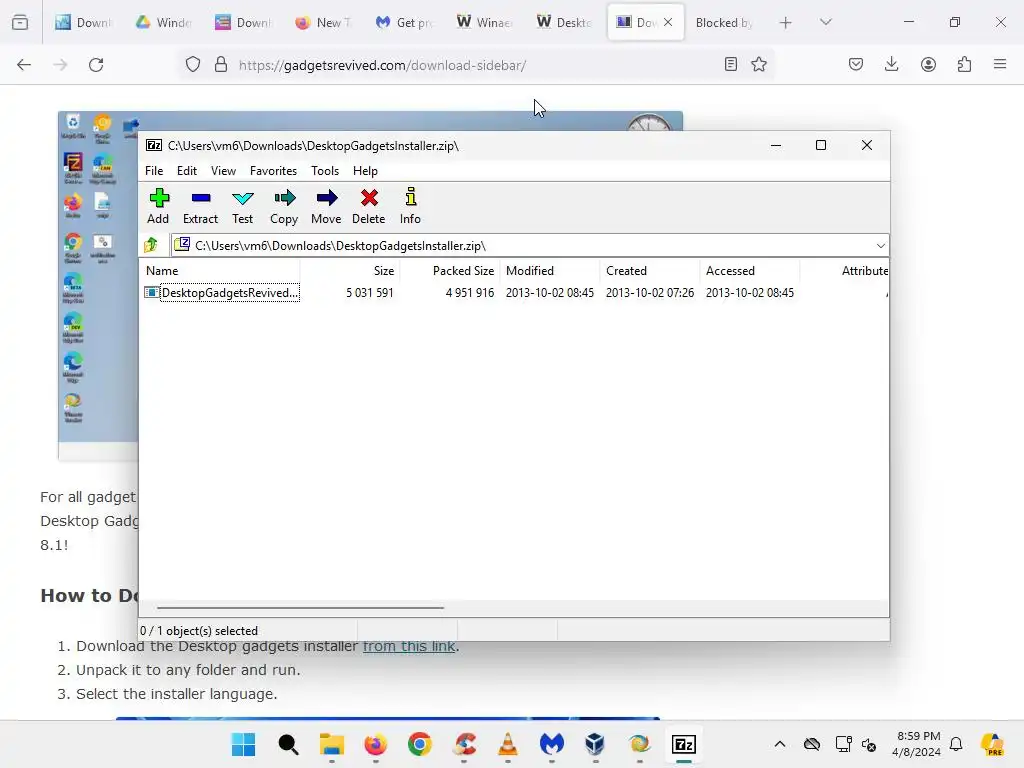The width and height of the screenshot is (1024, 768).
Task: Open notifications bell in taskbar
Action: tap(956, 744)
